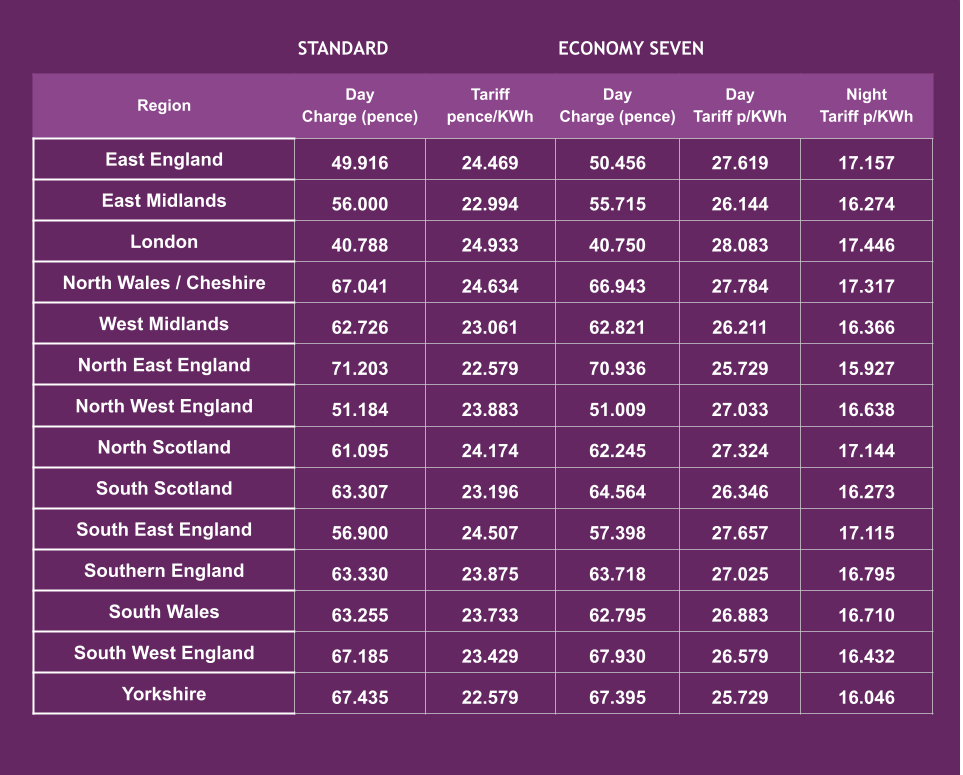Click South Wales standard tariff 23.733

[490, 615]
